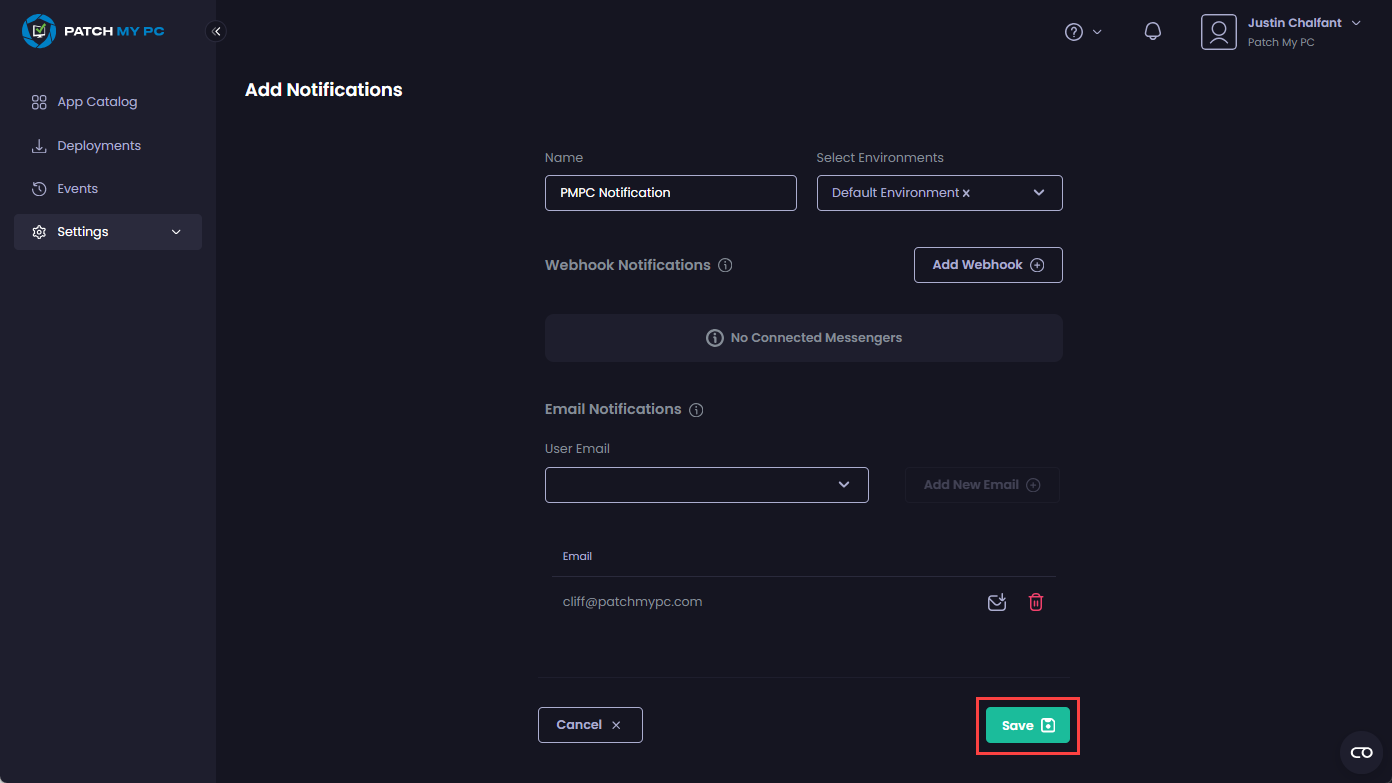Click the Patch My PC logo
Screen dimensions: 1392x783
94,31
